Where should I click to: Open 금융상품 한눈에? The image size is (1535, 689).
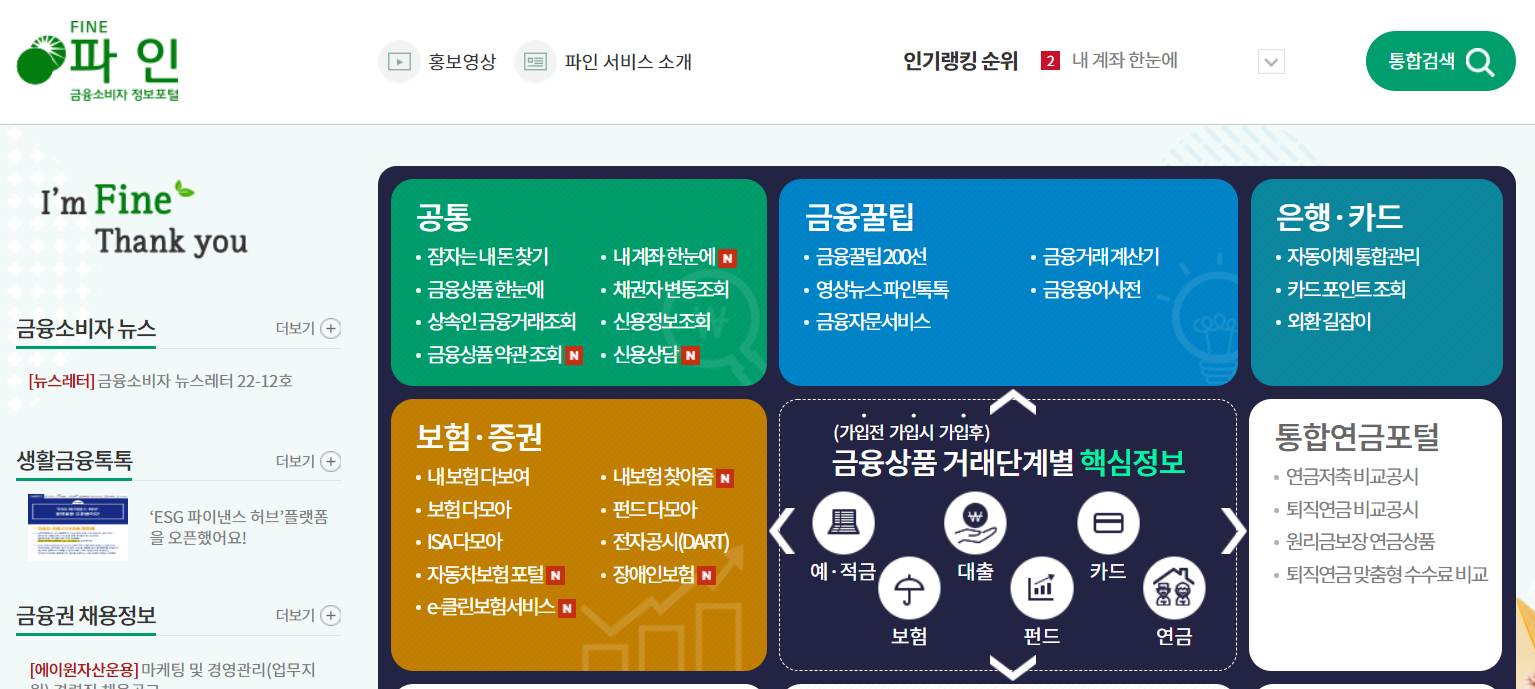click(485, 290)
